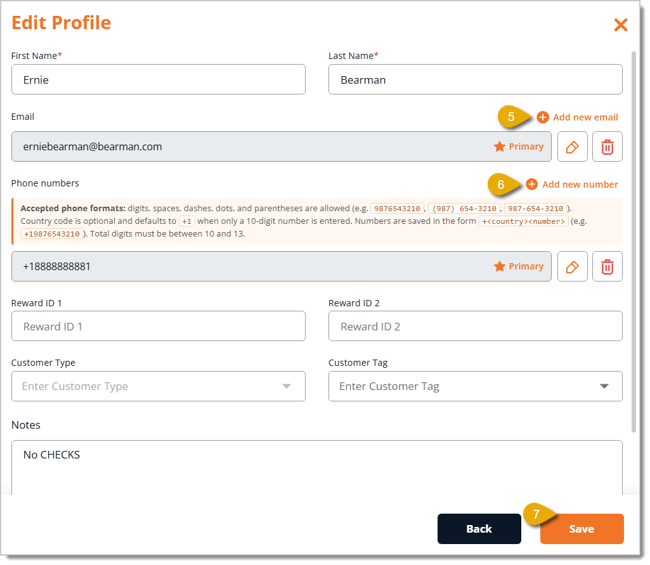The image size is (650, 565).
Task: Click the dialog vertical scrollbar
Action: (x=633, y=242)
